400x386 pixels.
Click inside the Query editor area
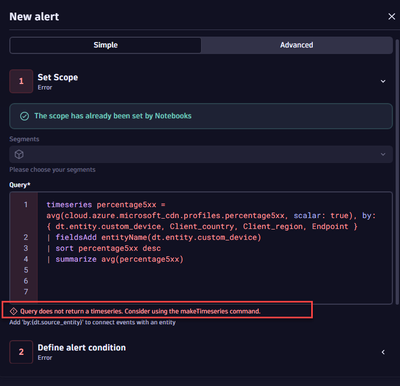[201, 248]
